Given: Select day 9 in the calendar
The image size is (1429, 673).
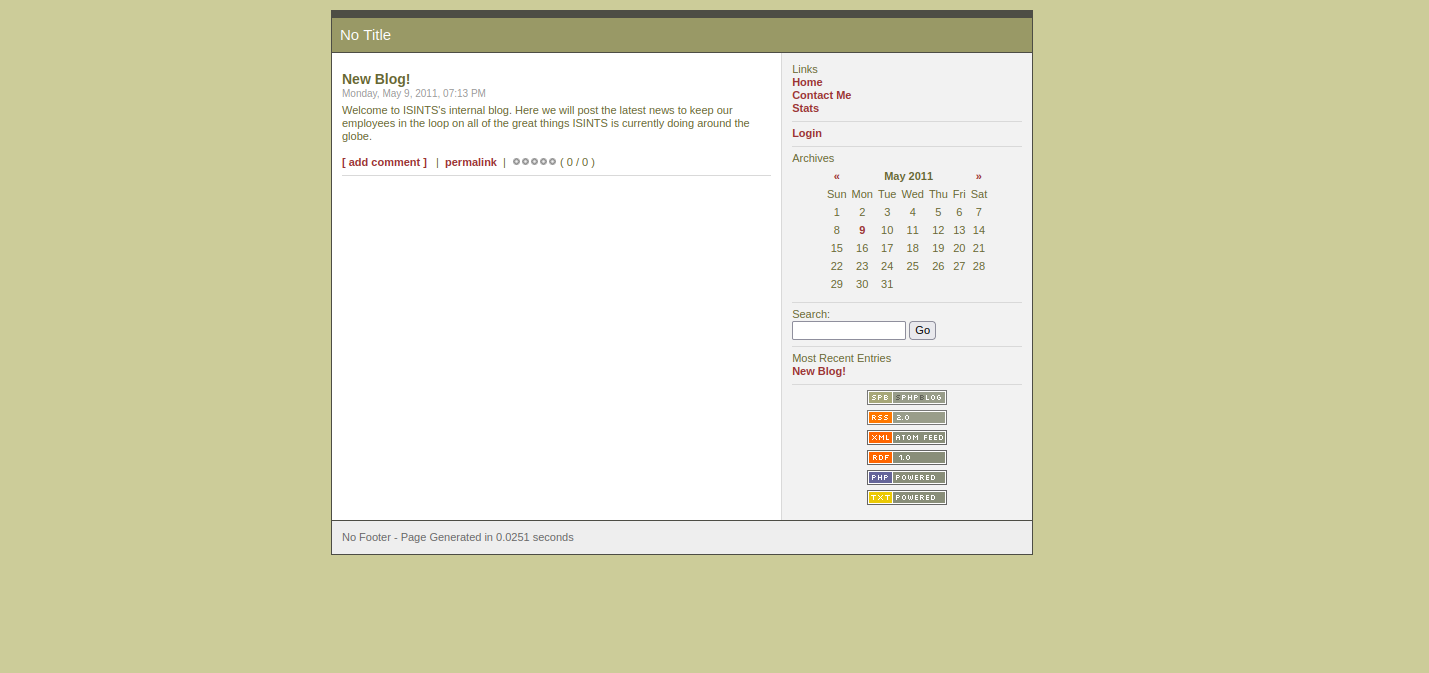Looking at the screenshot, I should (x=862, y=230).
